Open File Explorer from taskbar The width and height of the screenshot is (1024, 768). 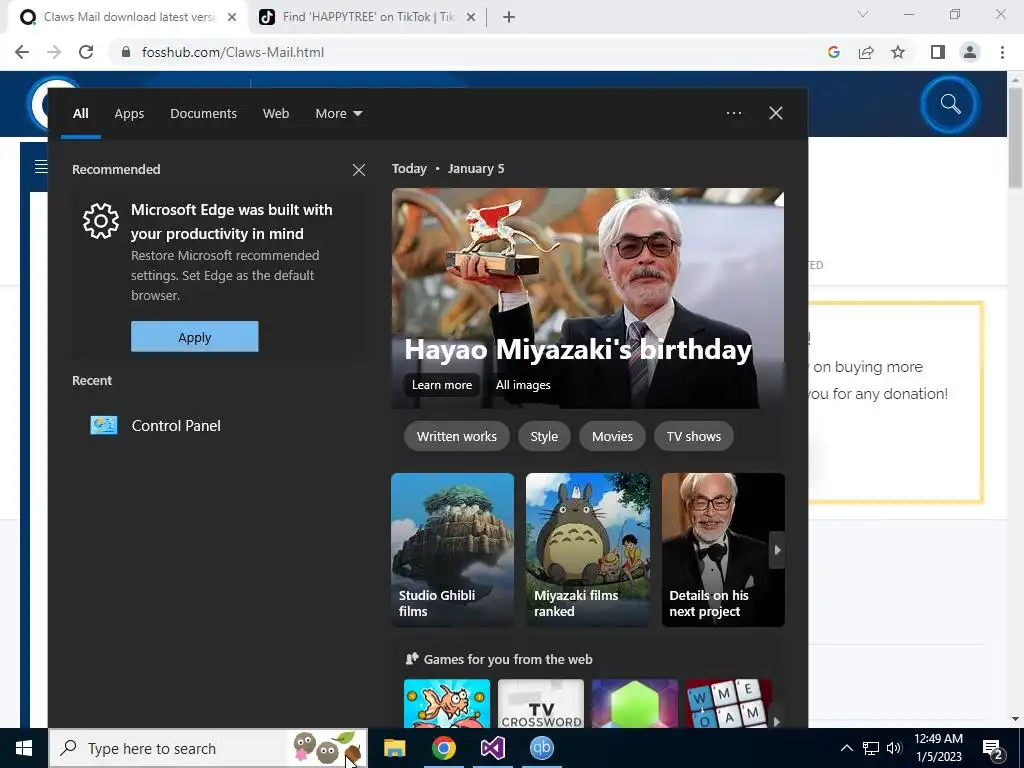pos(394,748)
